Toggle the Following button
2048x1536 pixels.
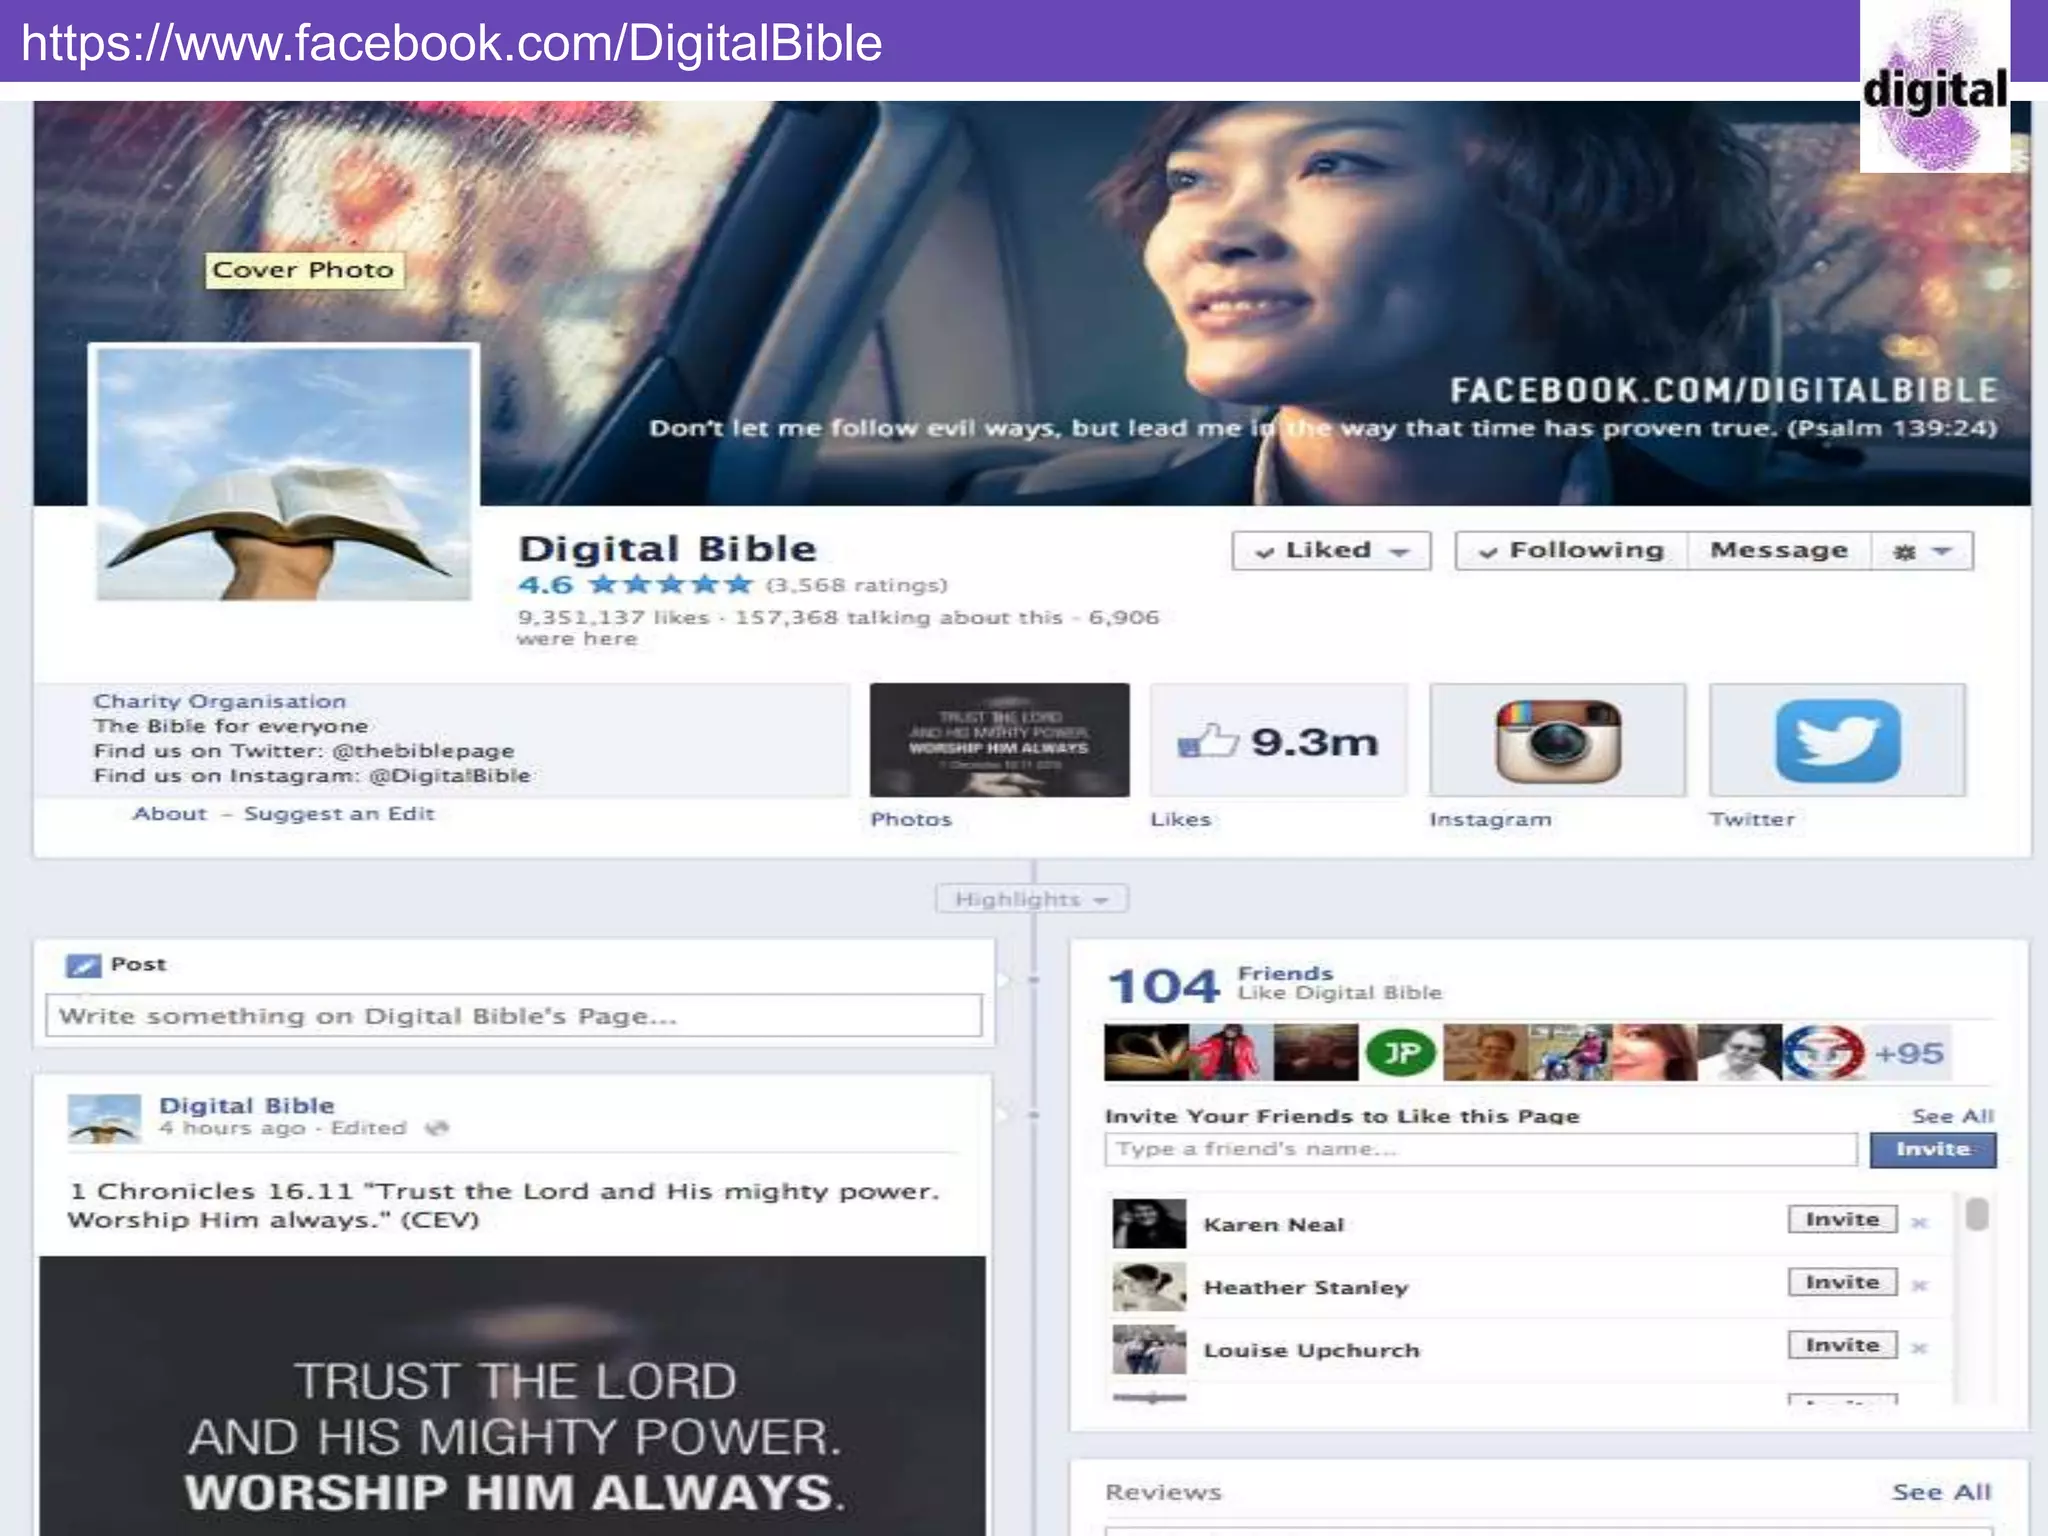(x=1571, y=551)
